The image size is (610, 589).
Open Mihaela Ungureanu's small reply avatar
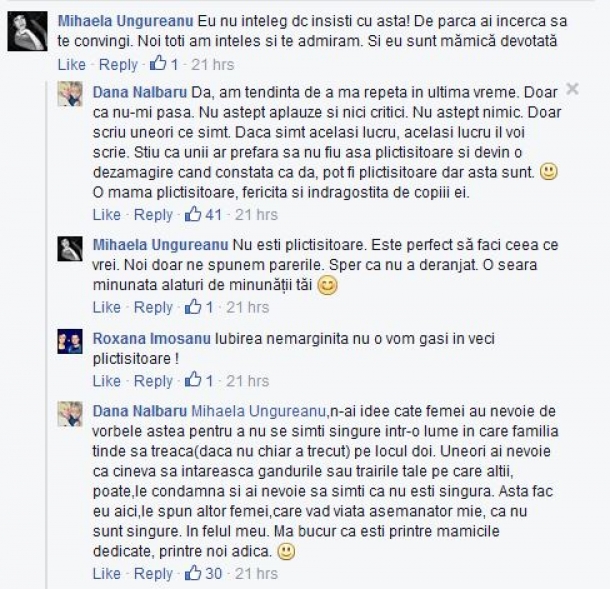pyautogui.click(x=70, y=248)
